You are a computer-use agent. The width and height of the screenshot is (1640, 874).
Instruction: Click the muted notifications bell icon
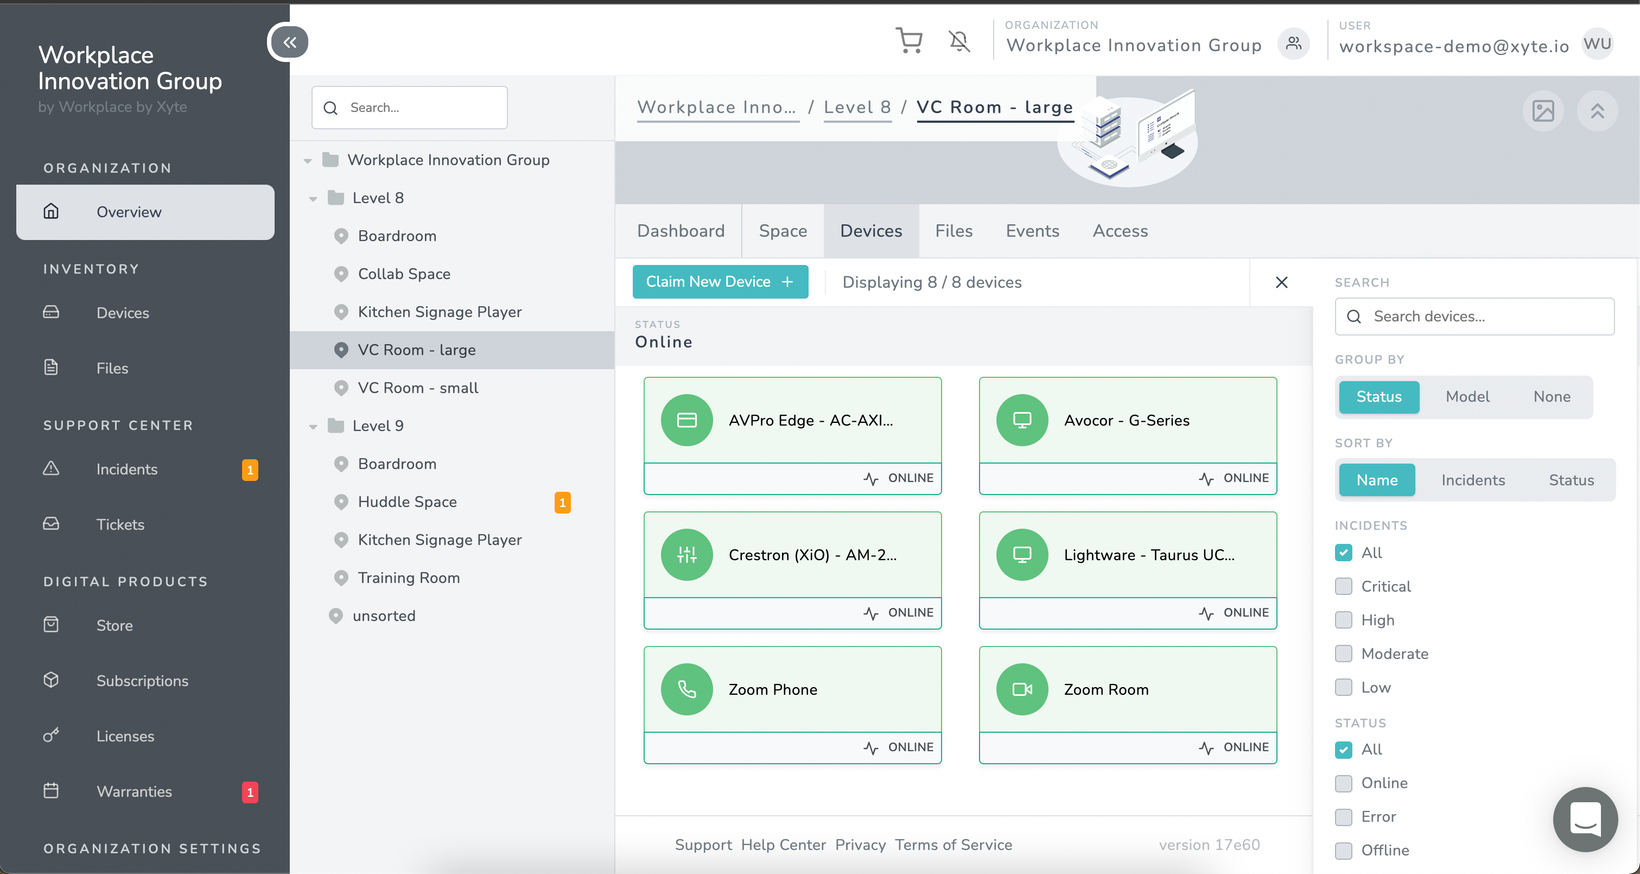click(959, 41)
